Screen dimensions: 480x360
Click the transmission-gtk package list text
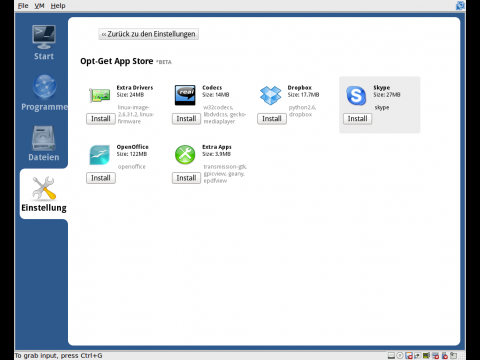point(225,174)
